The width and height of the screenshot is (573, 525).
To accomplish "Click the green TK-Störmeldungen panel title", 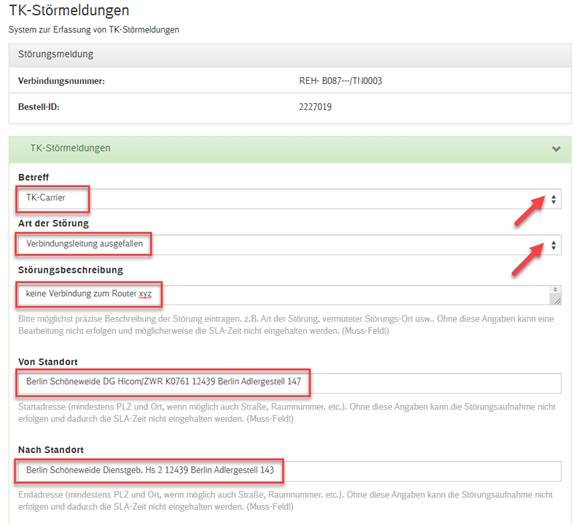I will 70,148.
